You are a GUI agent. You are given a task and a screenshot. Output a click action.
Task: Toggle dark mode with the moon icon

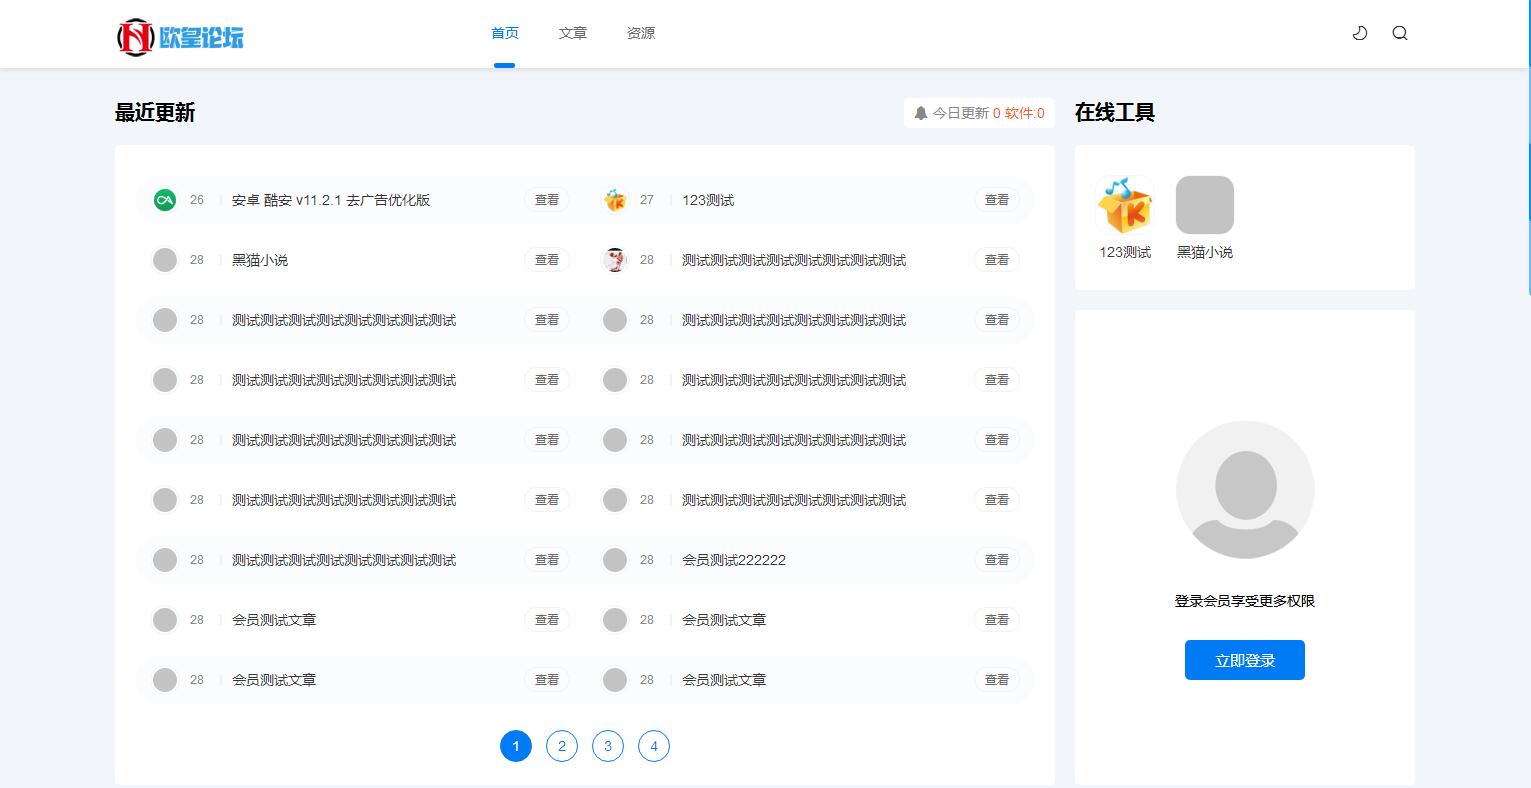coord(1360,33)
